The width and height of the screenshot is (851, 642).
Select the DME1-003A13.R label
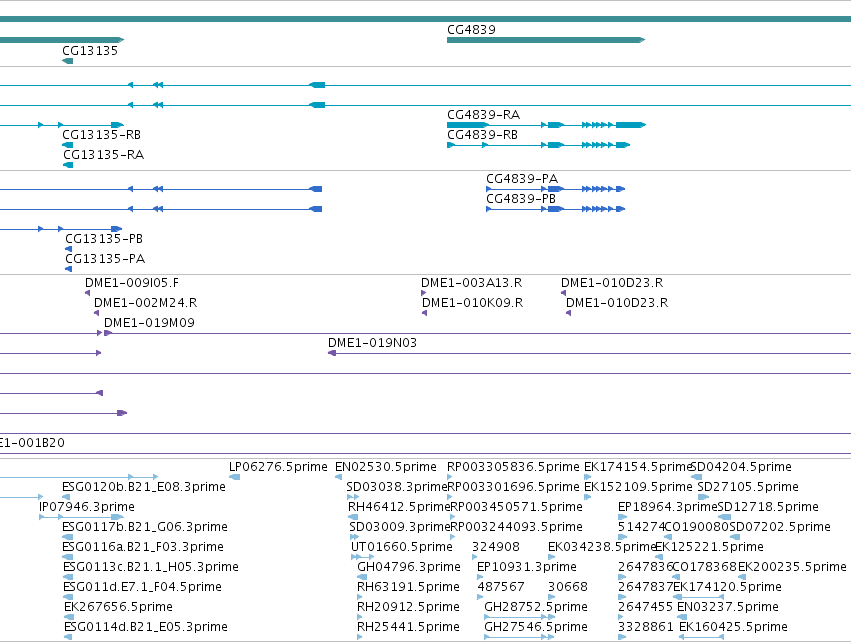[471, 283]
